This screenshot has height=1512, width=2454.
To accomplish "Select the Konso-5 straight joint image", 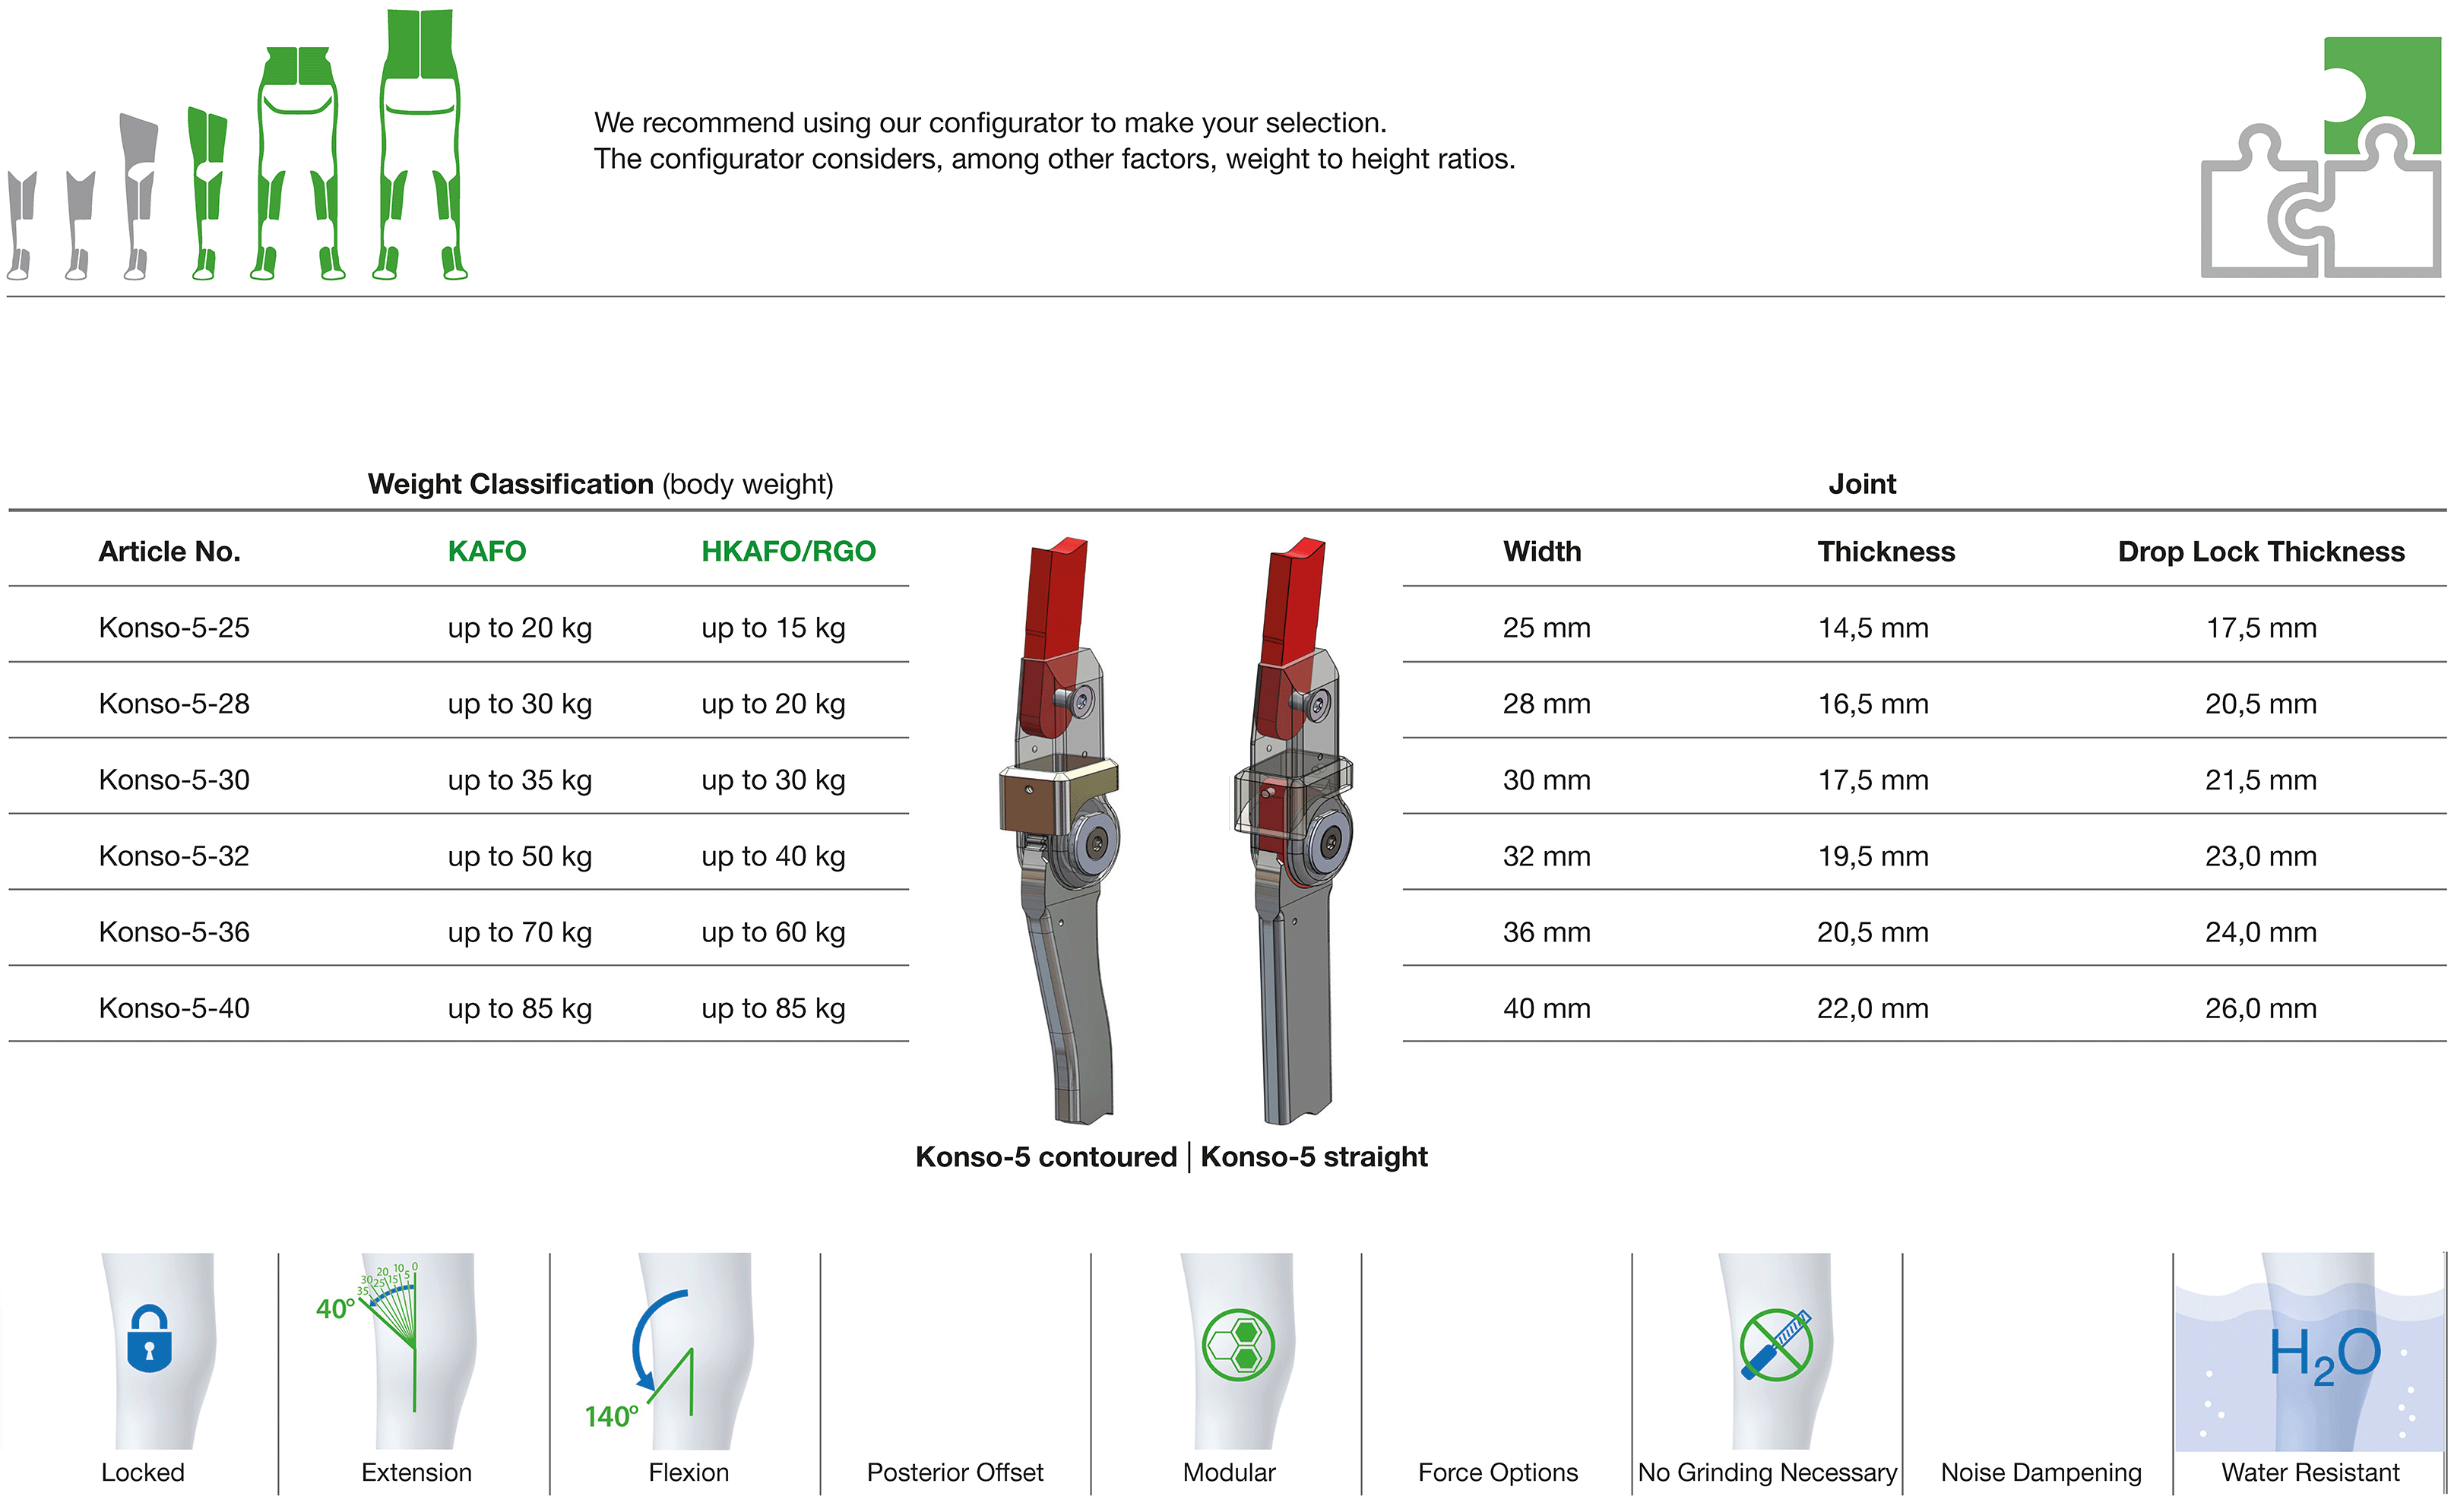I will [1293, 830].
